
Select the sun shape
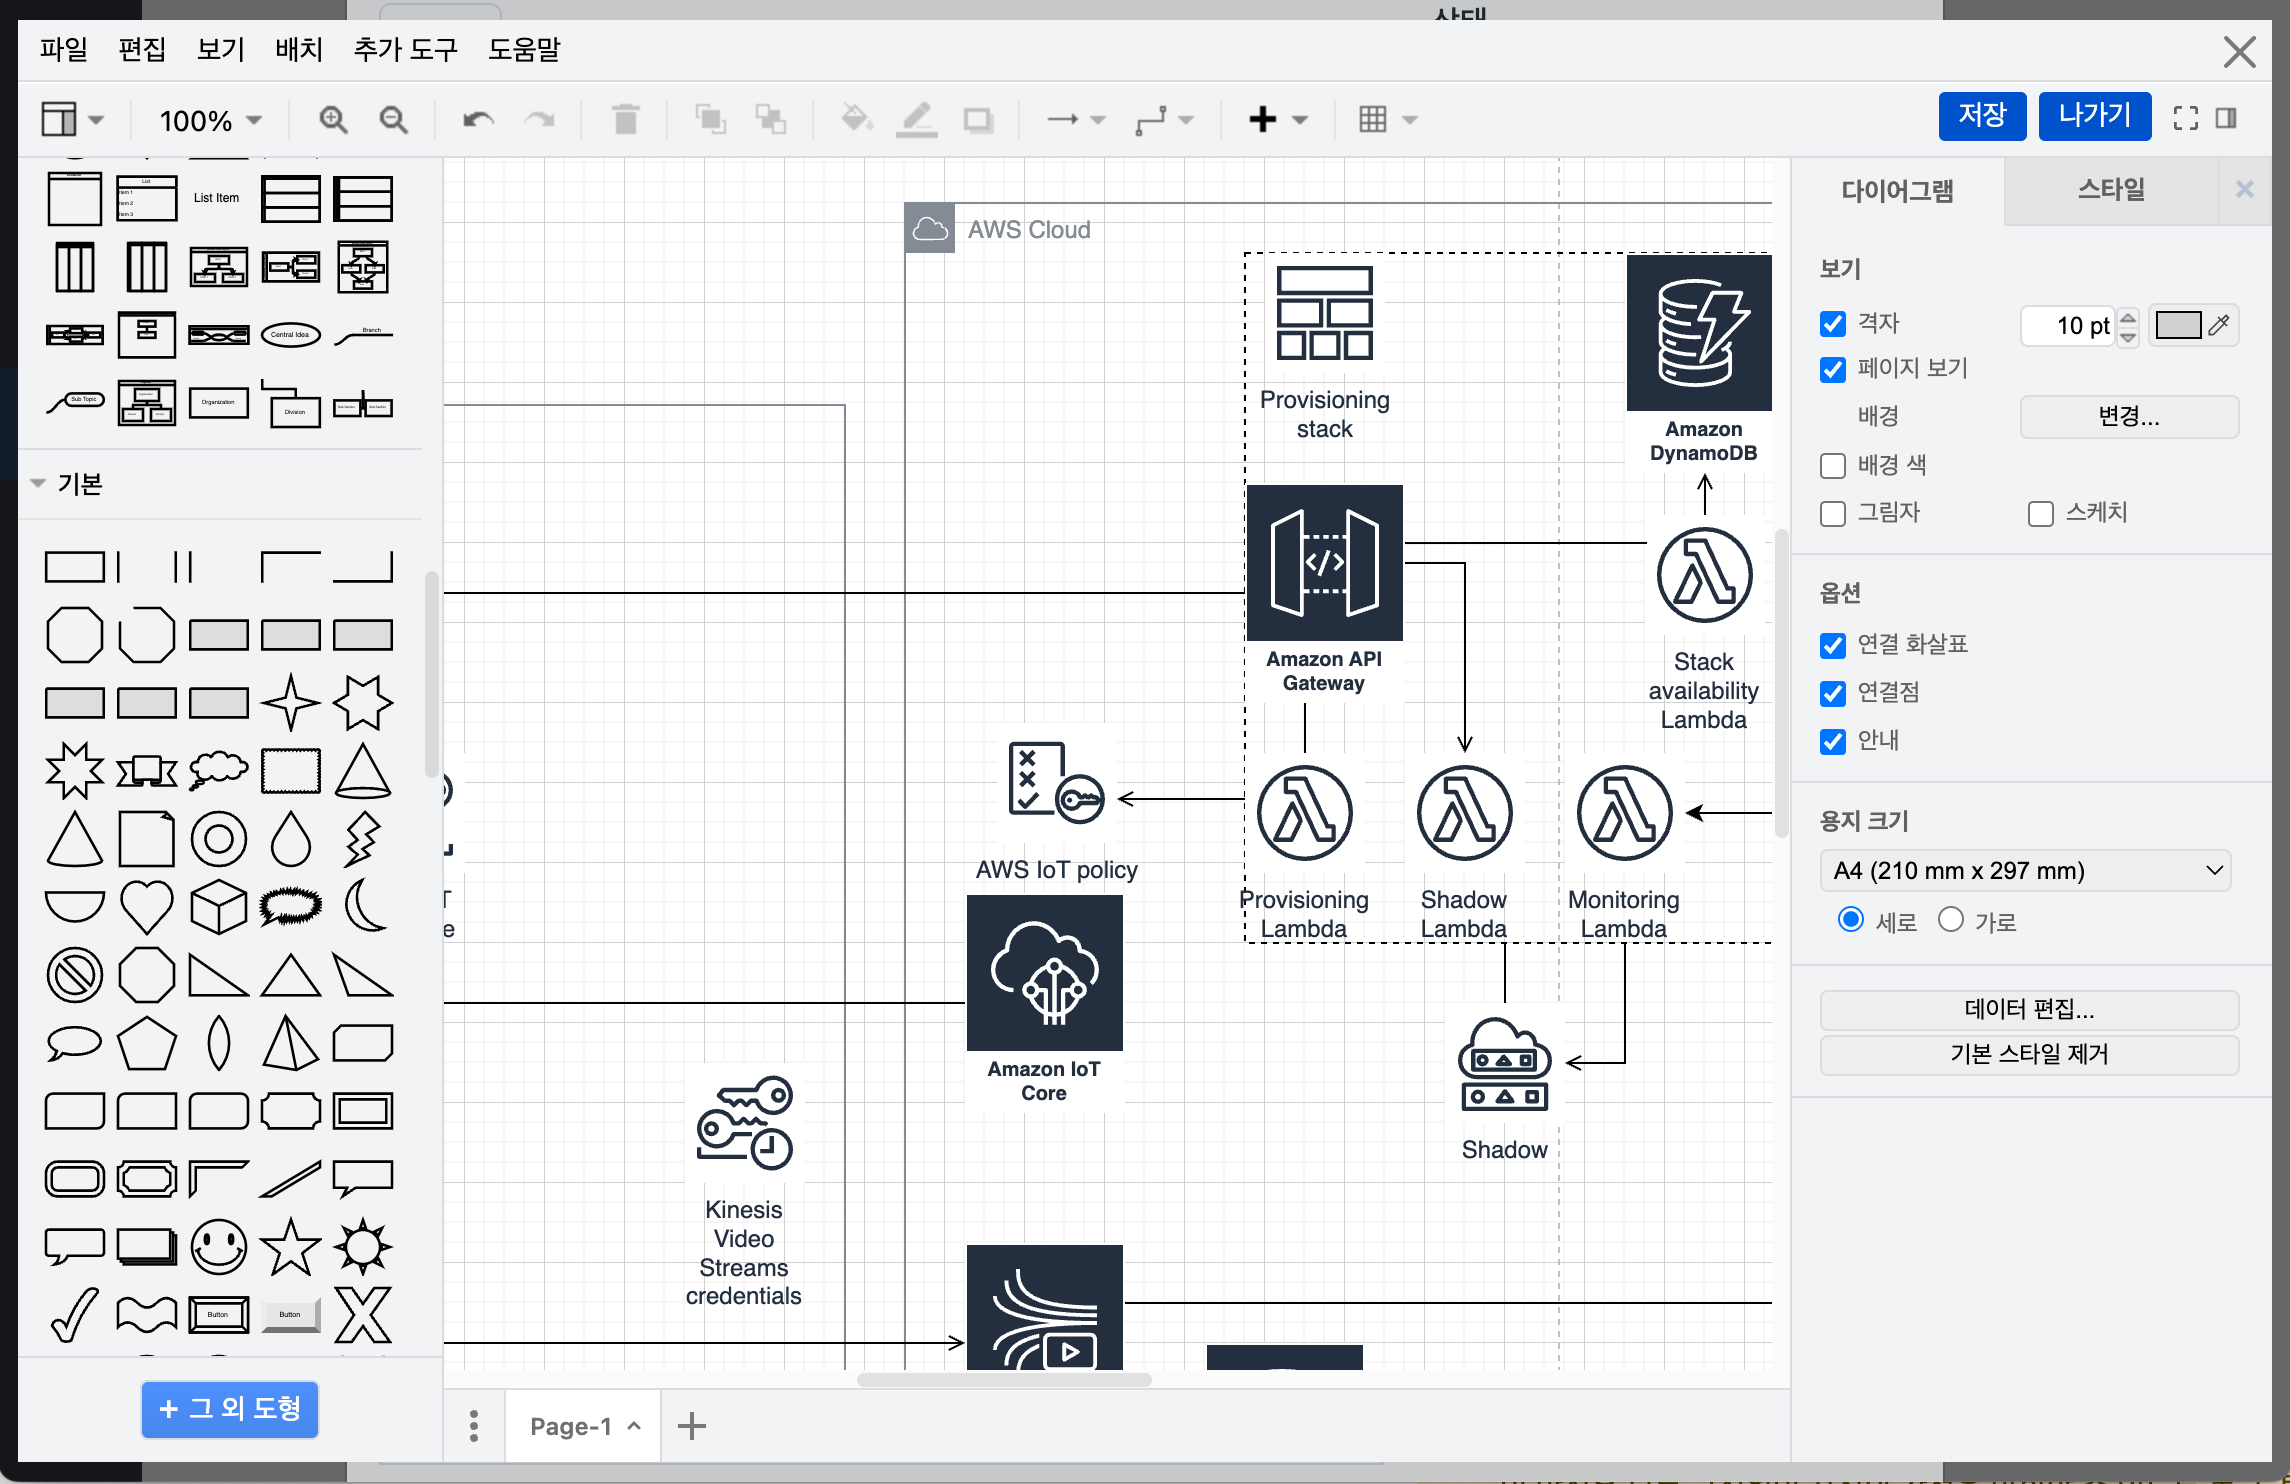pos(363,1246)
